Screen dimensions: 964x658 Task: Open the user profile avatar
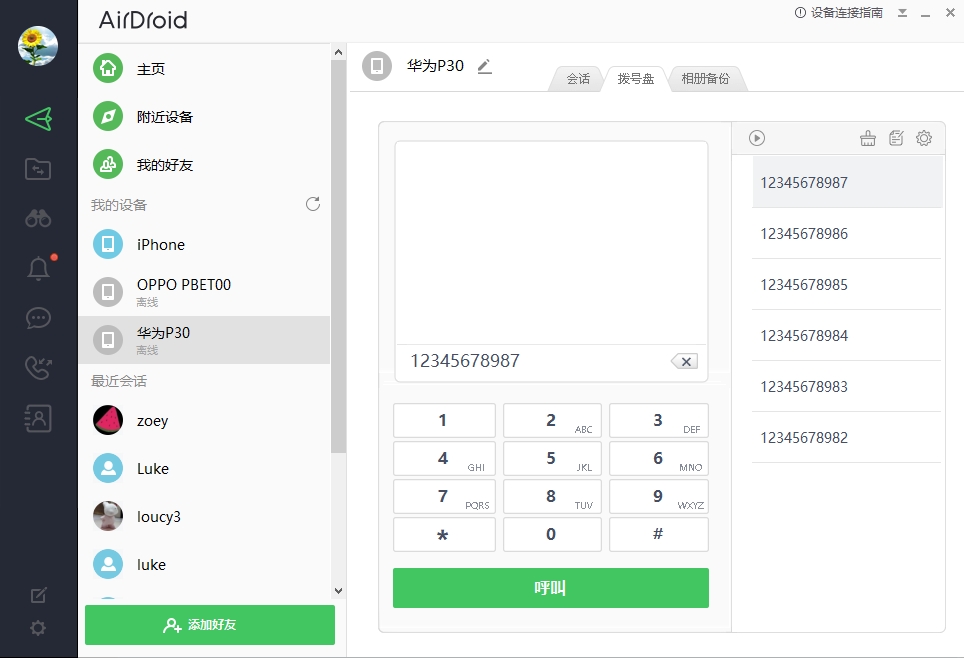point(38,46)
